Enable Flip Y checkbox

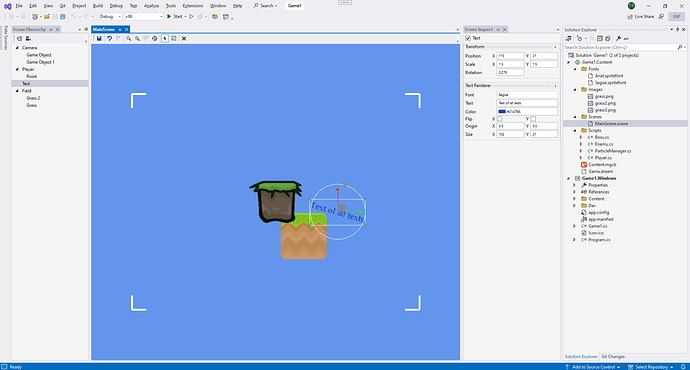[x=533, y=119]
